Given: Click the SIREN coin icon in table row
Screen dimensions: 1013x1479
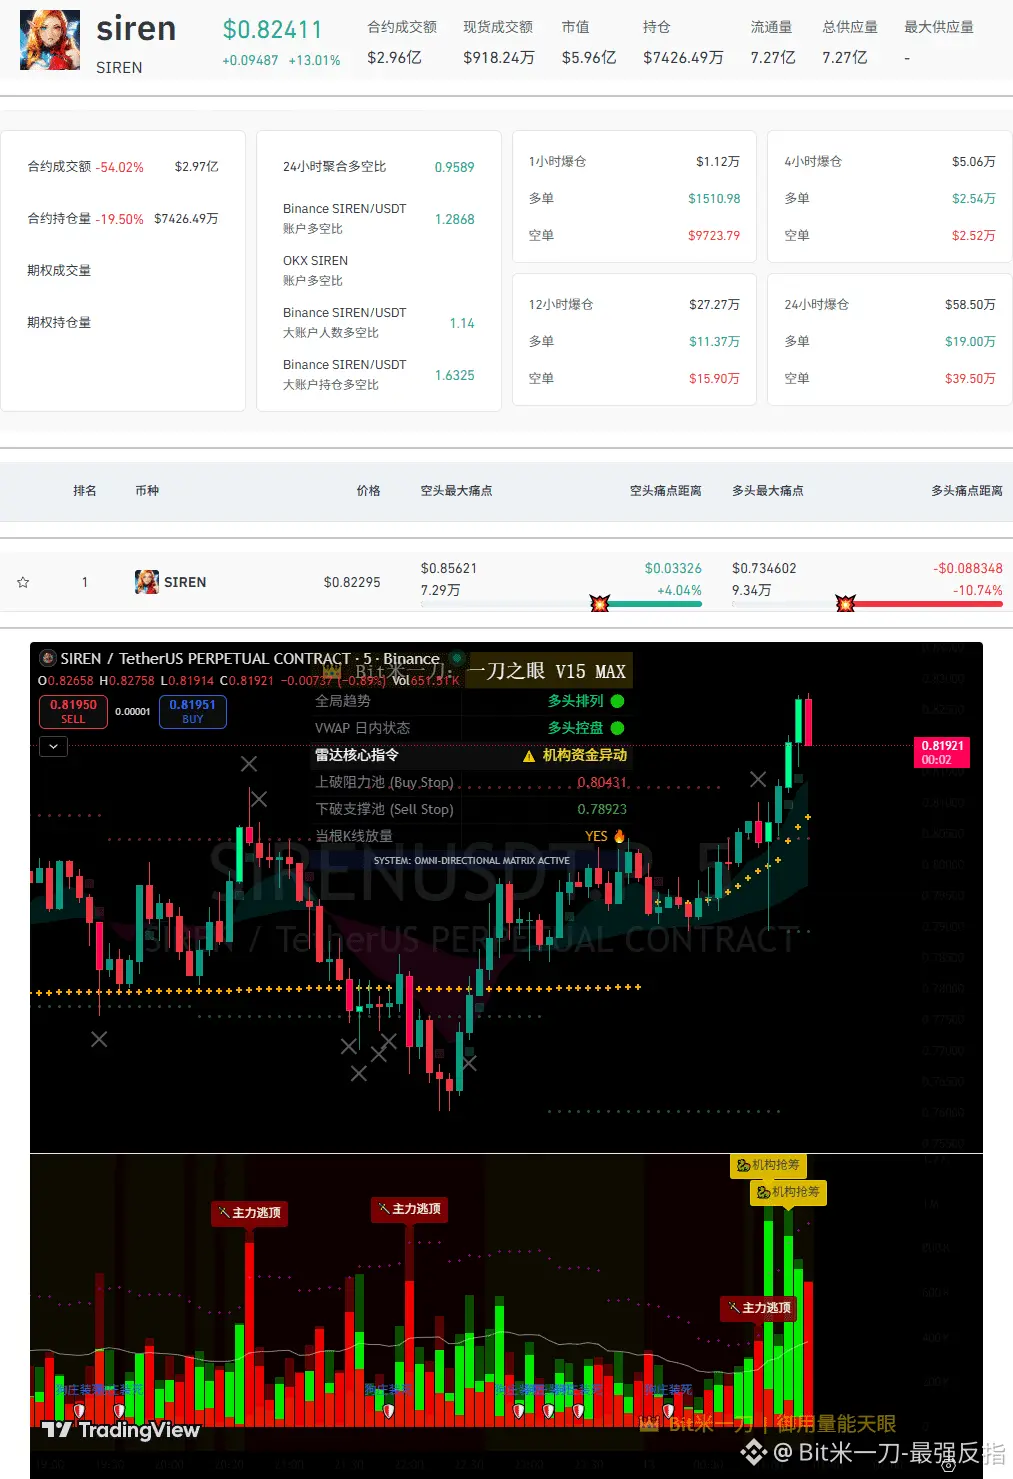Looking at the screenshot, I should tap(147, 582).
